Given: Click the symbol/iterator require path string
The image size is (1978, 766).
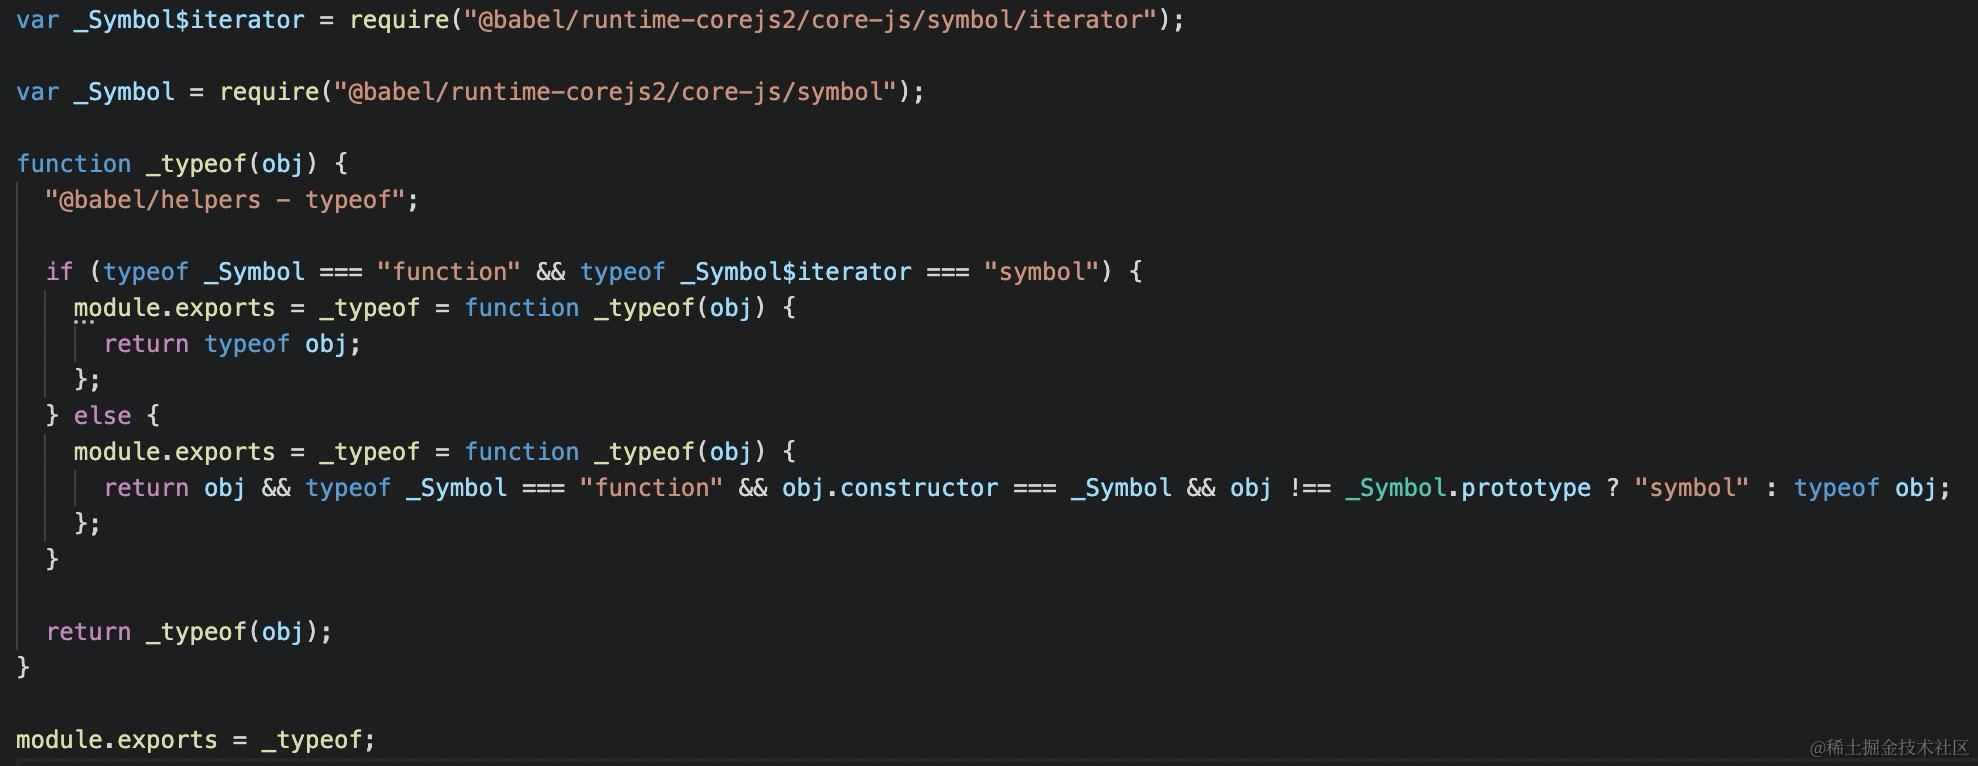Looking at the screenshot, I should [x=811, y=20].
